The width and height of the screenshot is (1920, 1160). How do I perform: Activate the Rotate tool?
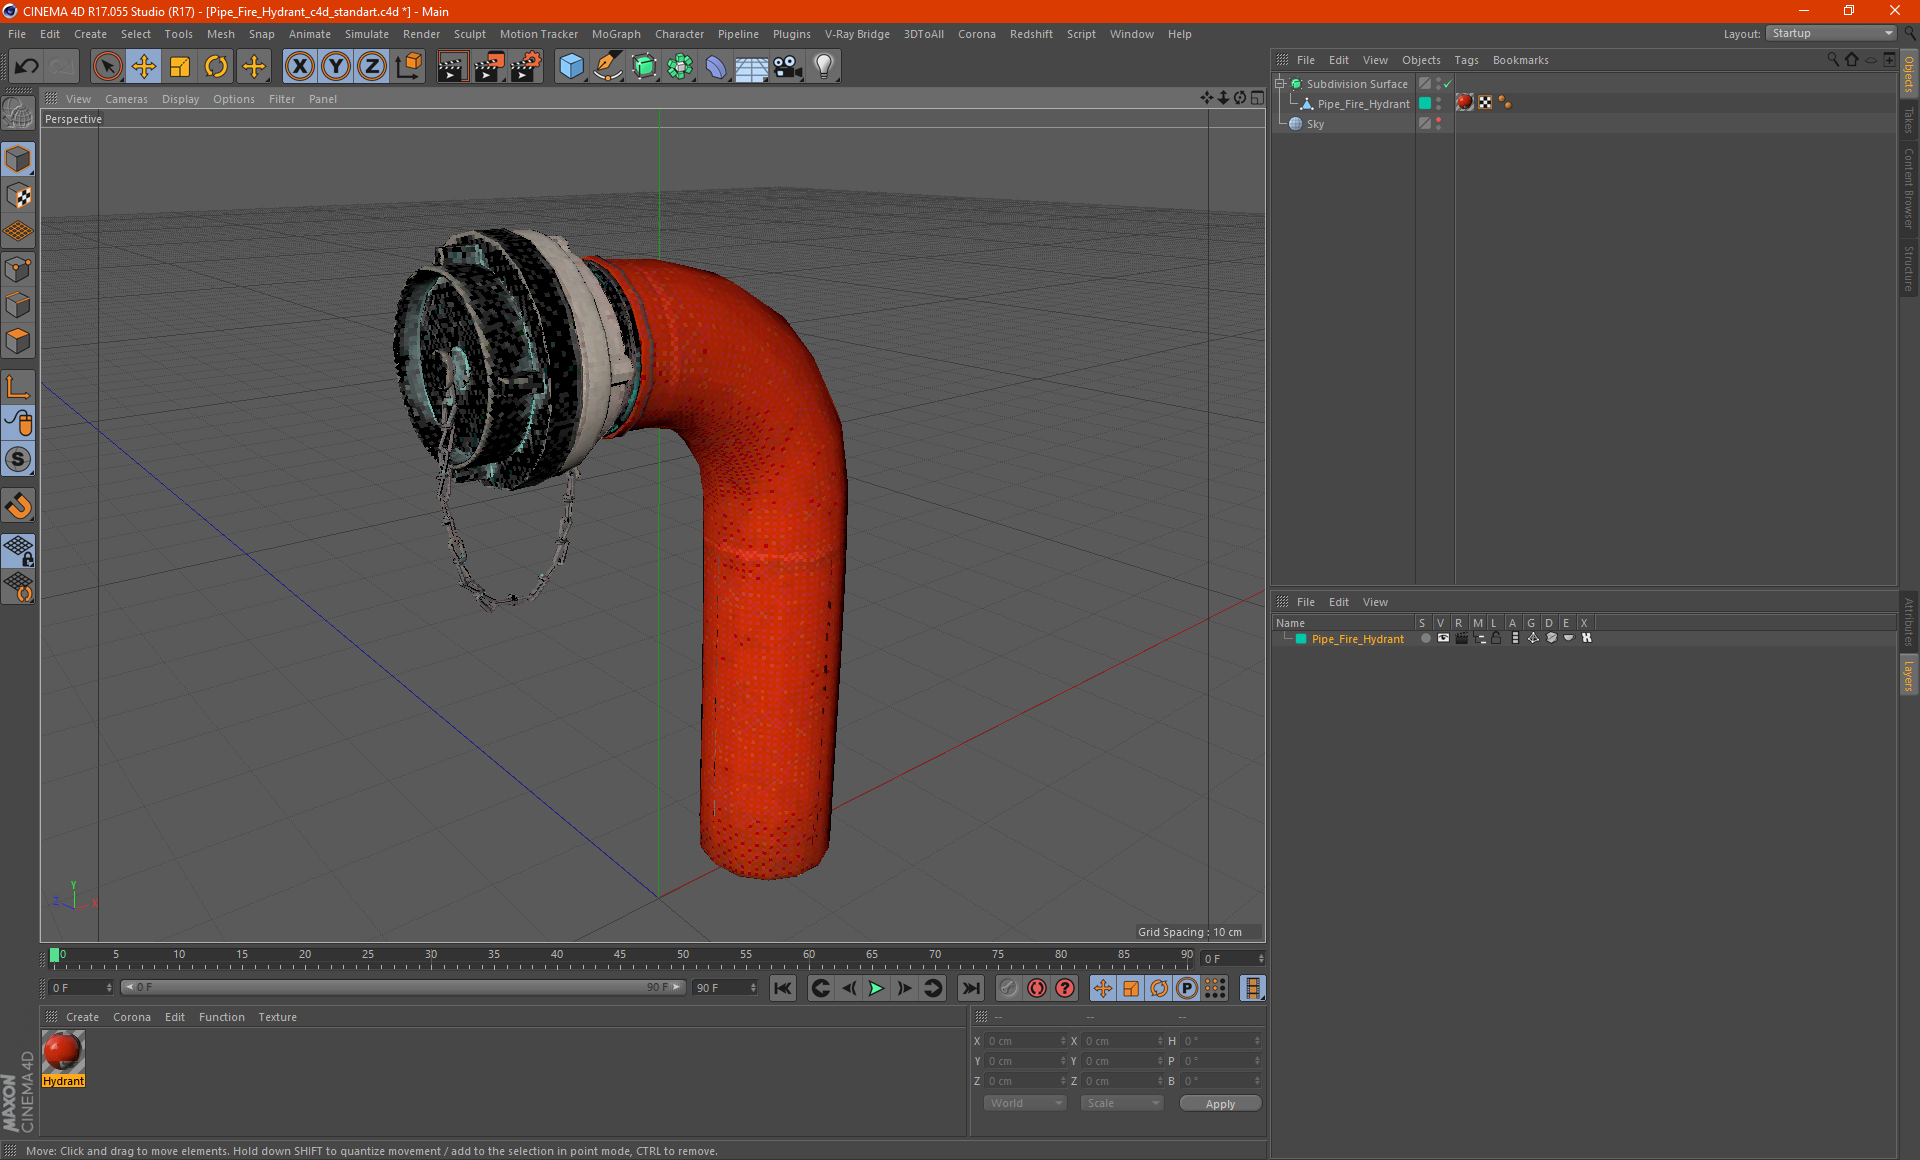click(x=216, y=67)
